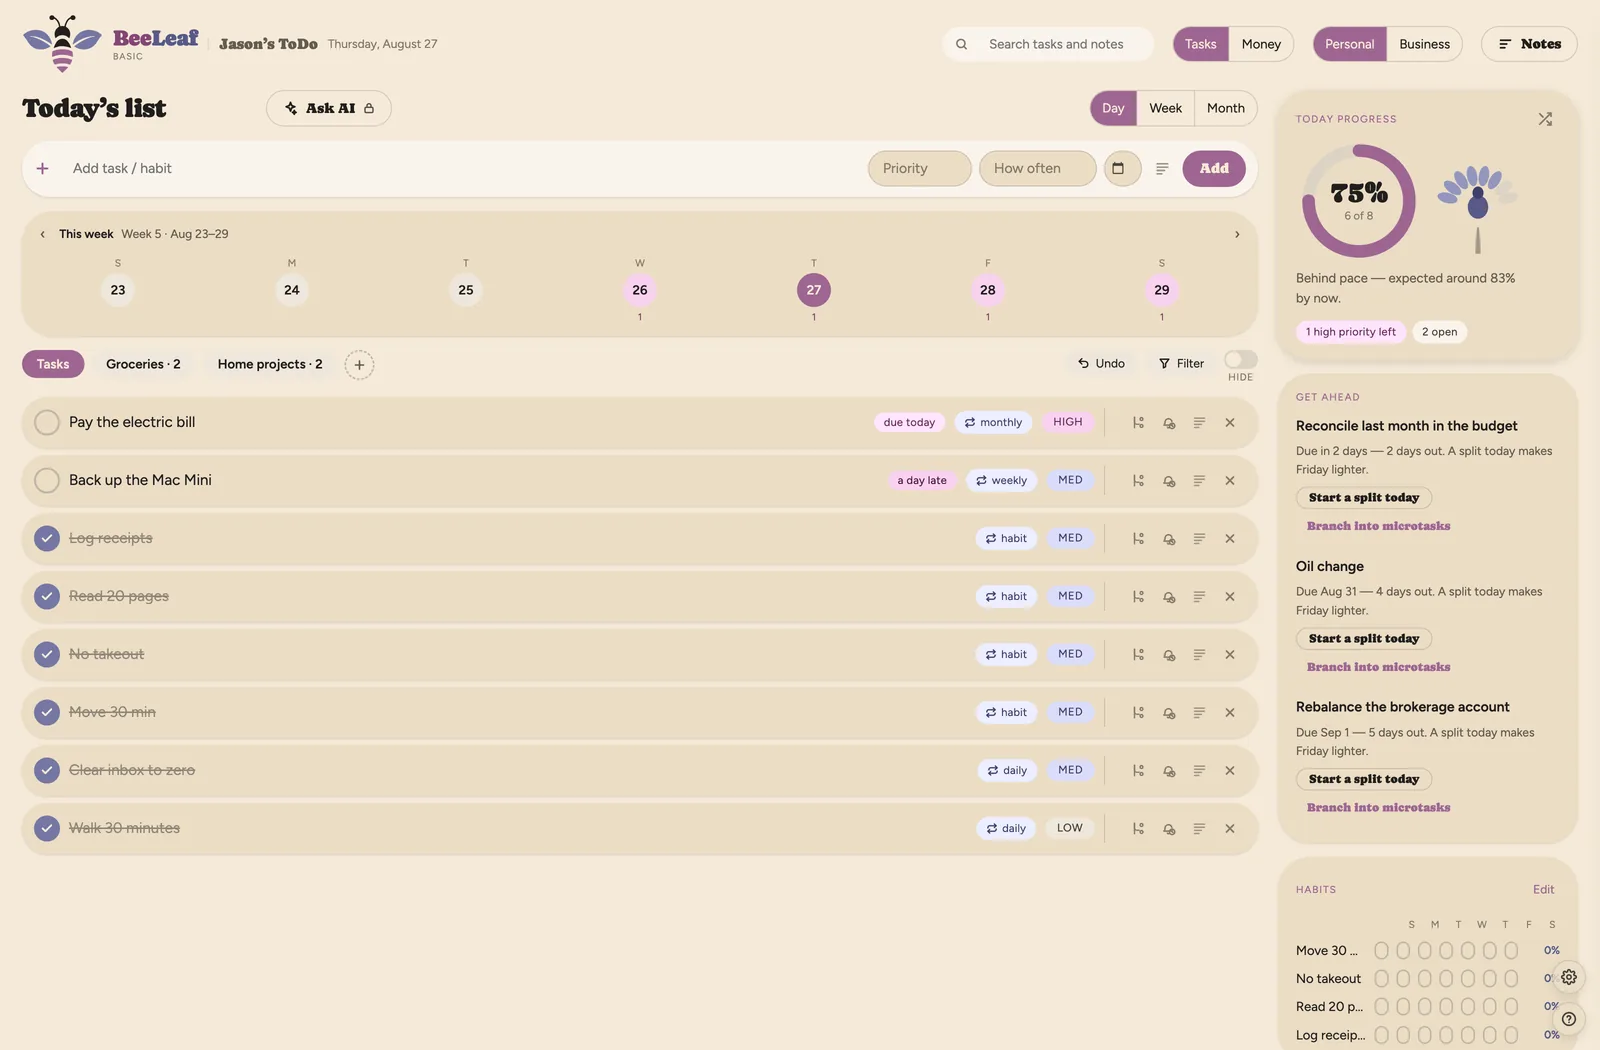The width and height of the screenshot is (1600, 1050).
Task: Uncheck the Clear inbox to zero task
Action: (47, 770)
